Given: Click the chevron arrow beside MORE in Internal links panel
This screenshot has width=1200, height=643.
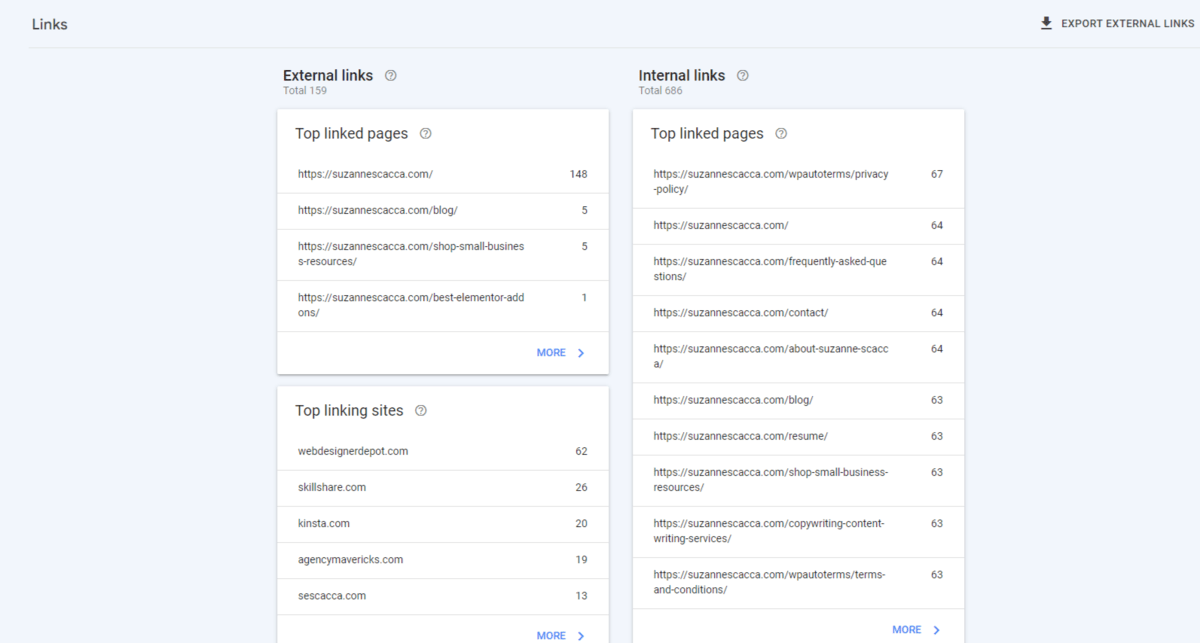Looking at the screenshot, I should click(x=936, y=629).
